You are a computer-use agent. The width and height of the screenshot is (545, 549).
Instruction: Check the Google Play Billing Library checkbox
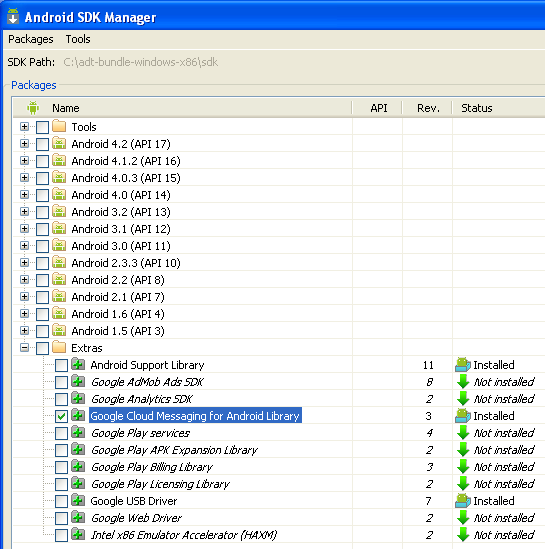click(61, 467)
